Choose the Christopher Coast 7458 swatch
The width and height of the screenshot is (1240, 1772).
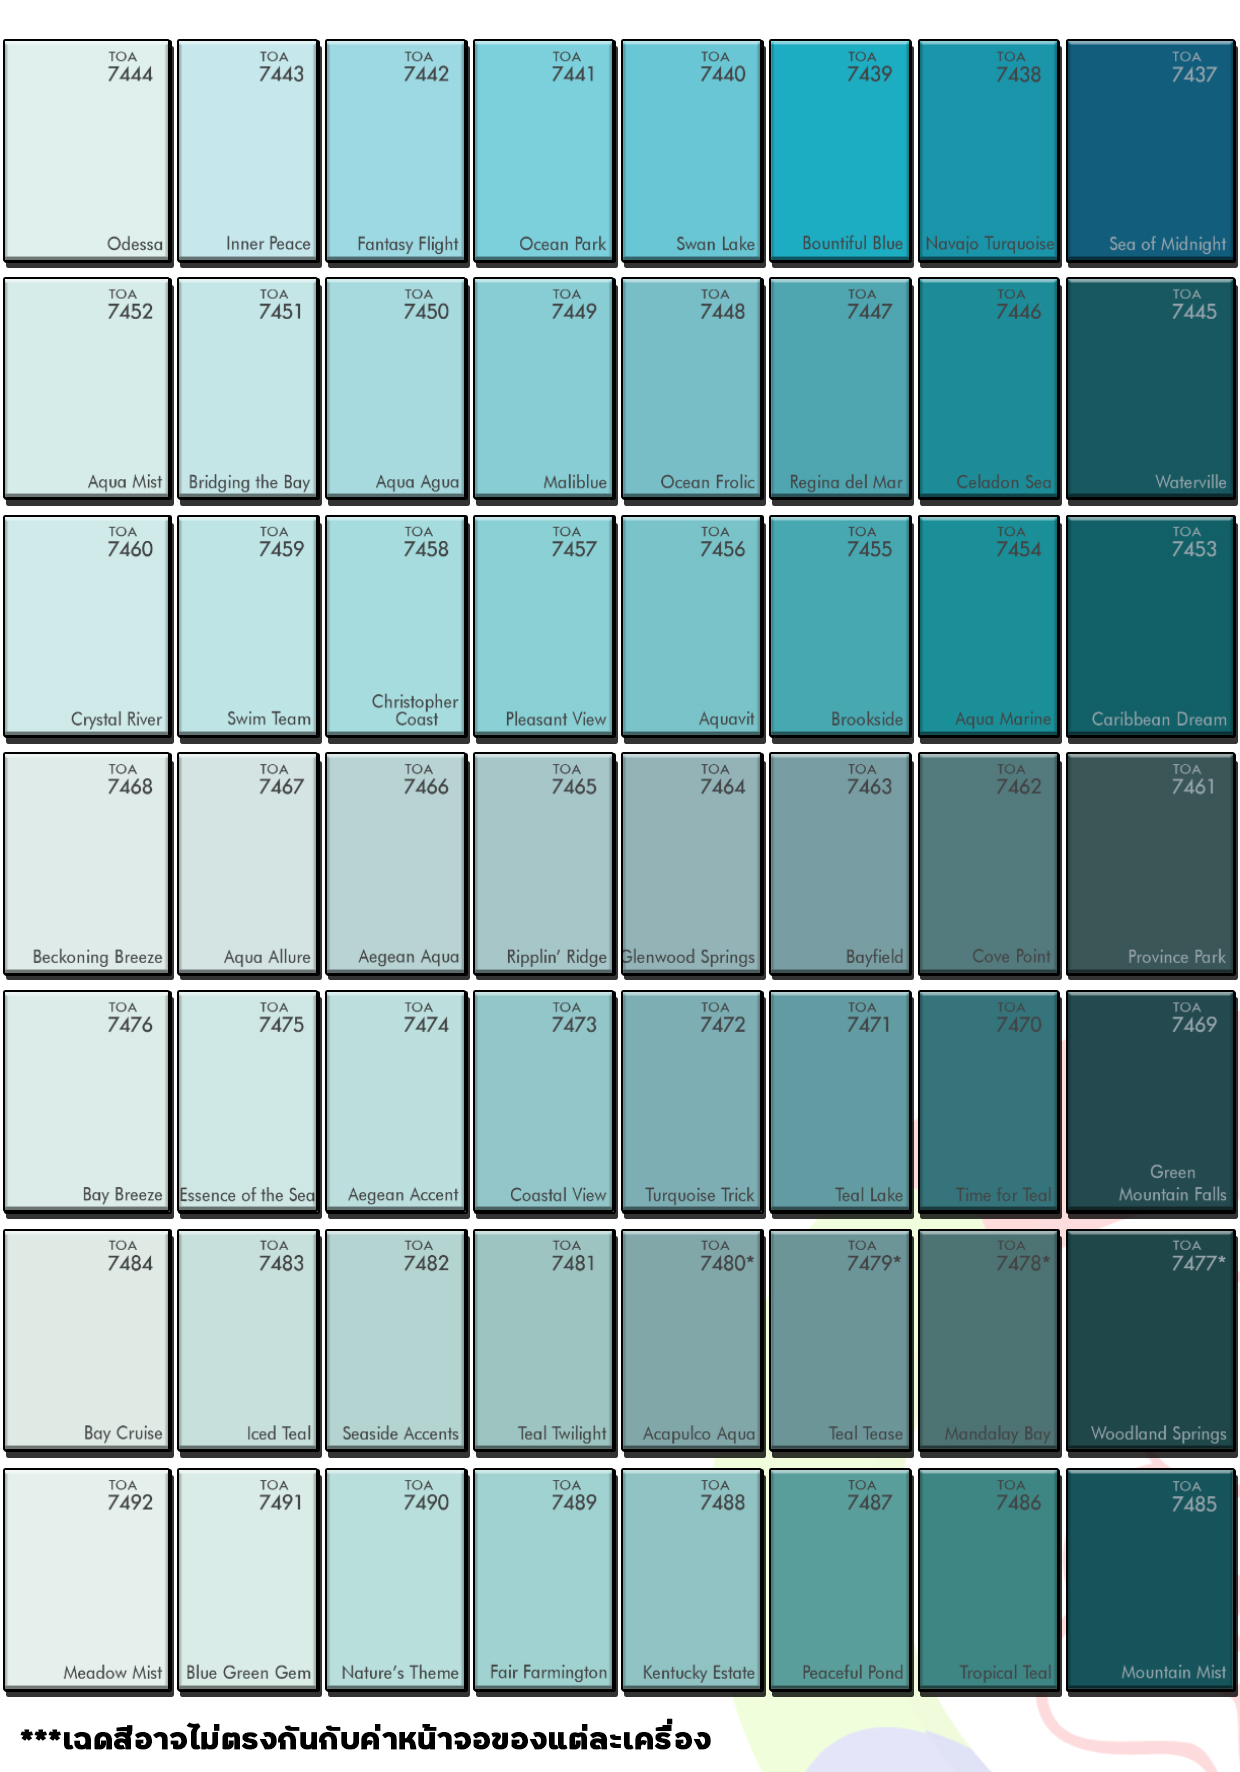click(x=396, y=627)
